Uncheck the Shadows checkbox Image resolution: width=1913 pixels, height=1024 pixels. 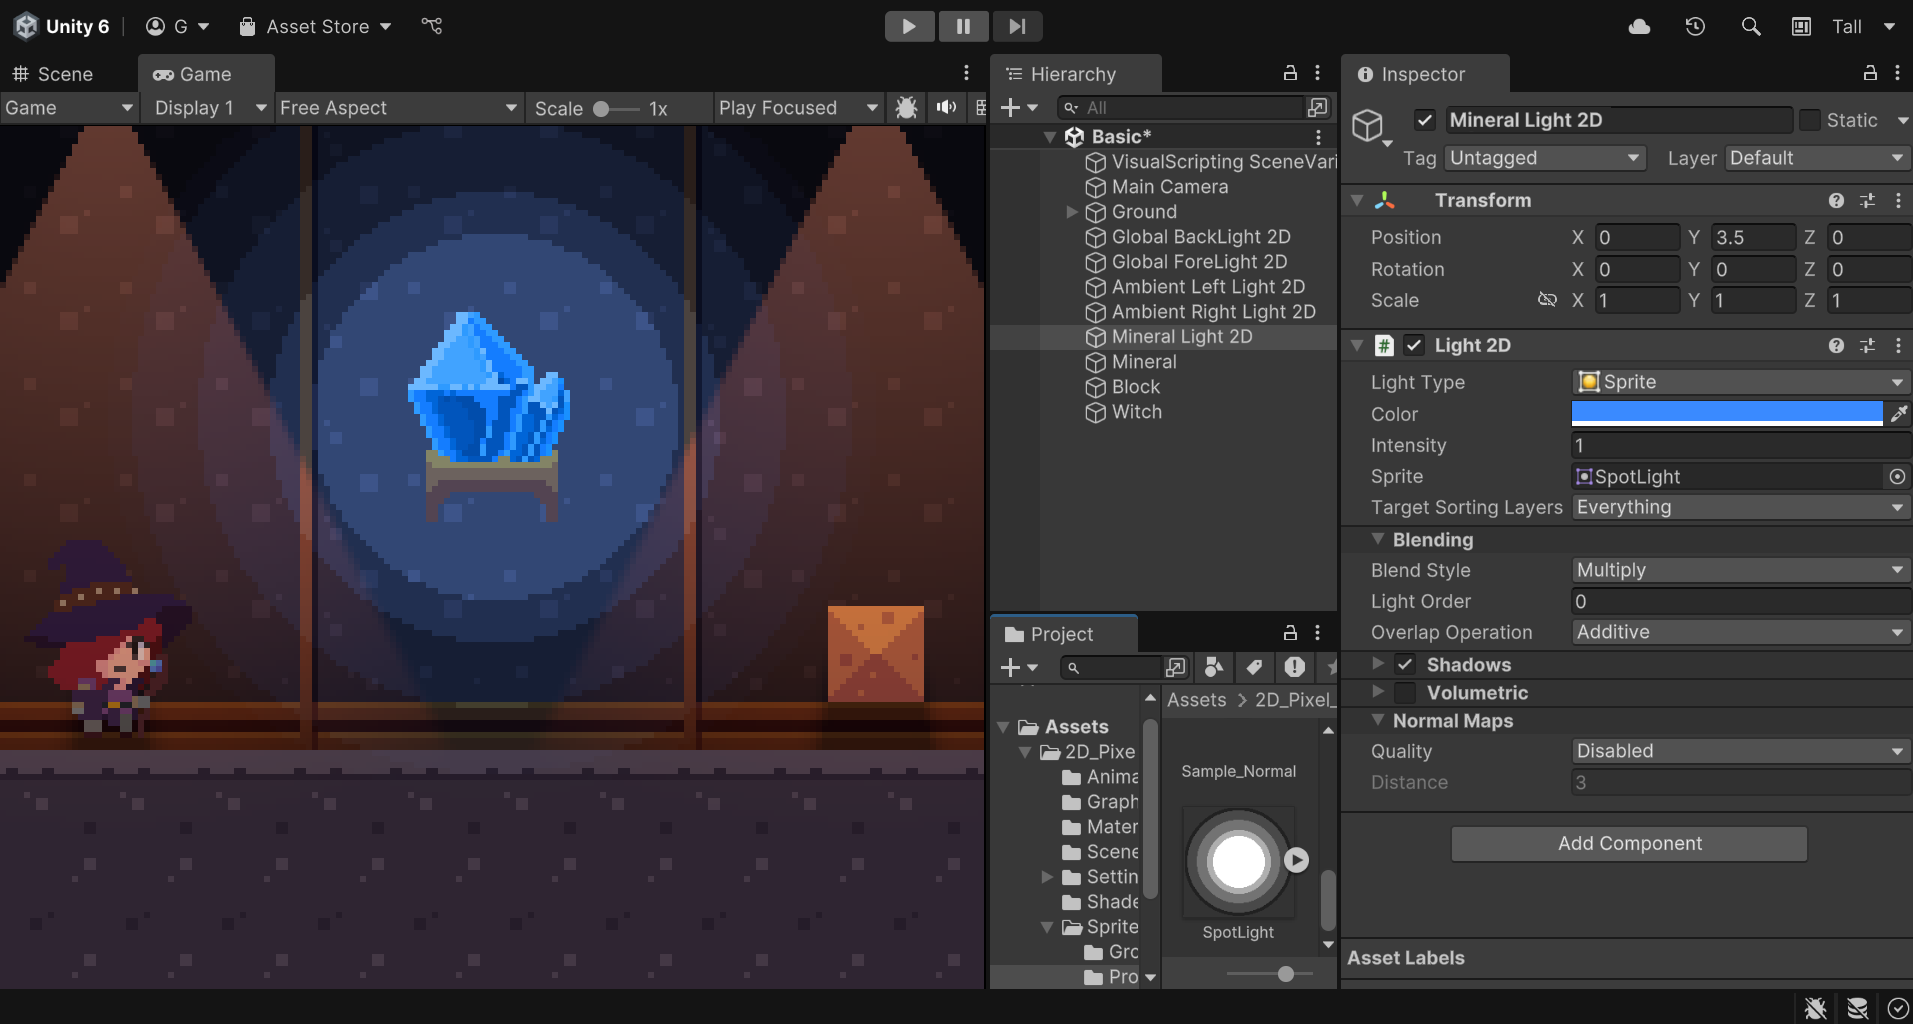(1405, 665)
